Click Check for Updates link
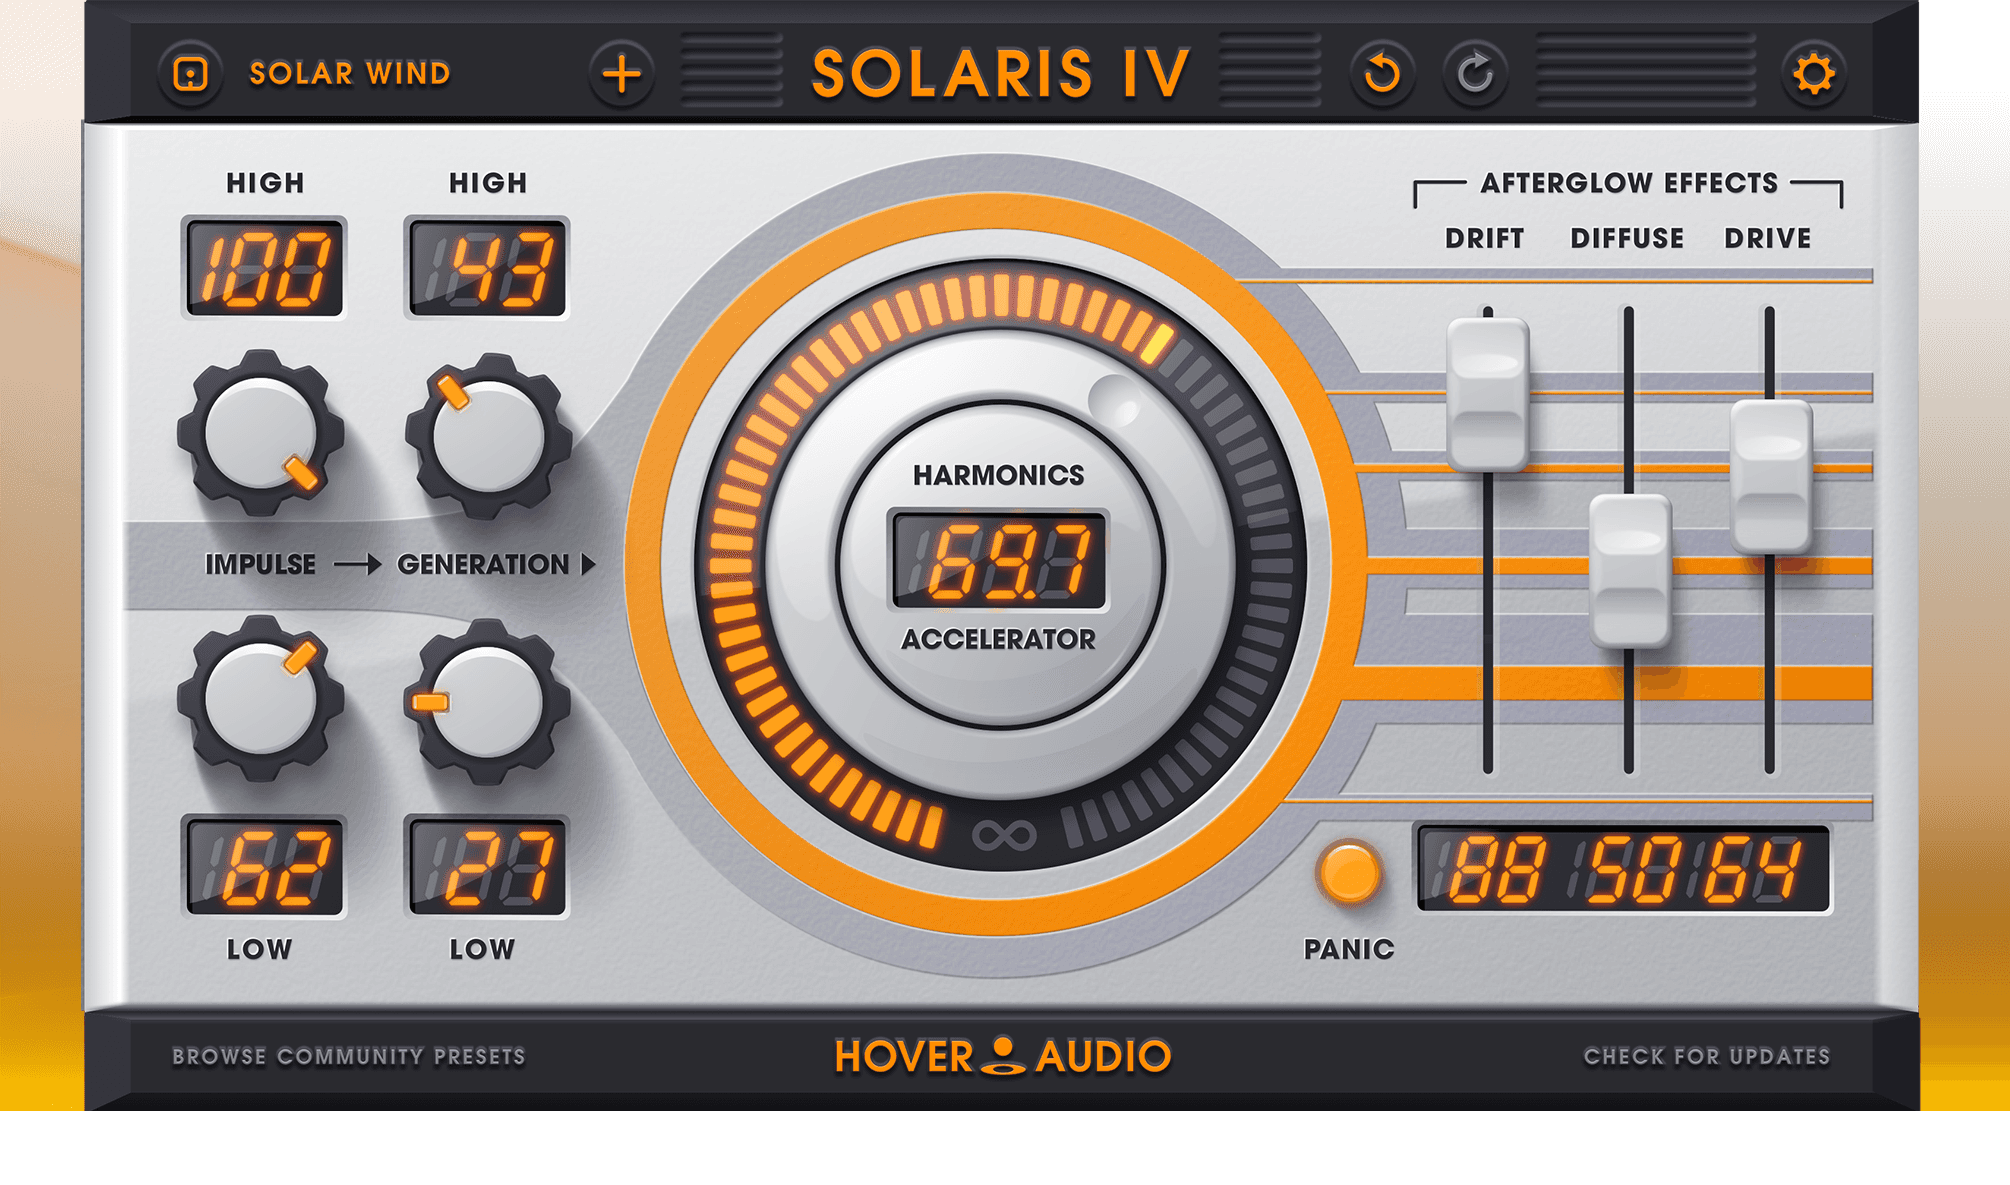Image resolution: width=2010 pixels, height=1185 pixels. click(x=1706, y=1057)
